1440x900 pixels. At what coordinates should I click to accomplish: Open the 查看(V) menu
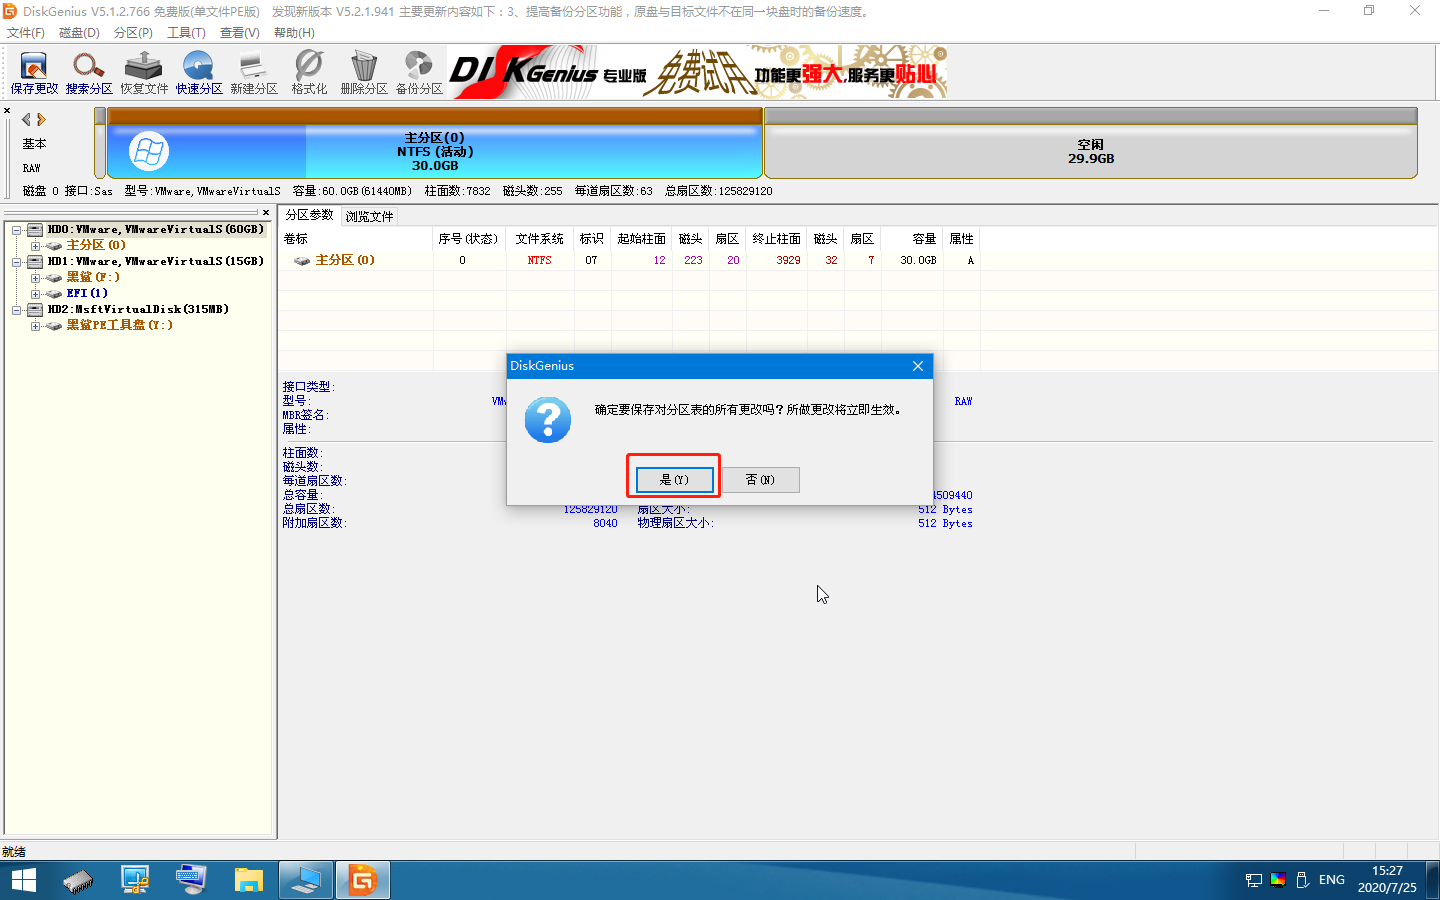pos(240,33)
